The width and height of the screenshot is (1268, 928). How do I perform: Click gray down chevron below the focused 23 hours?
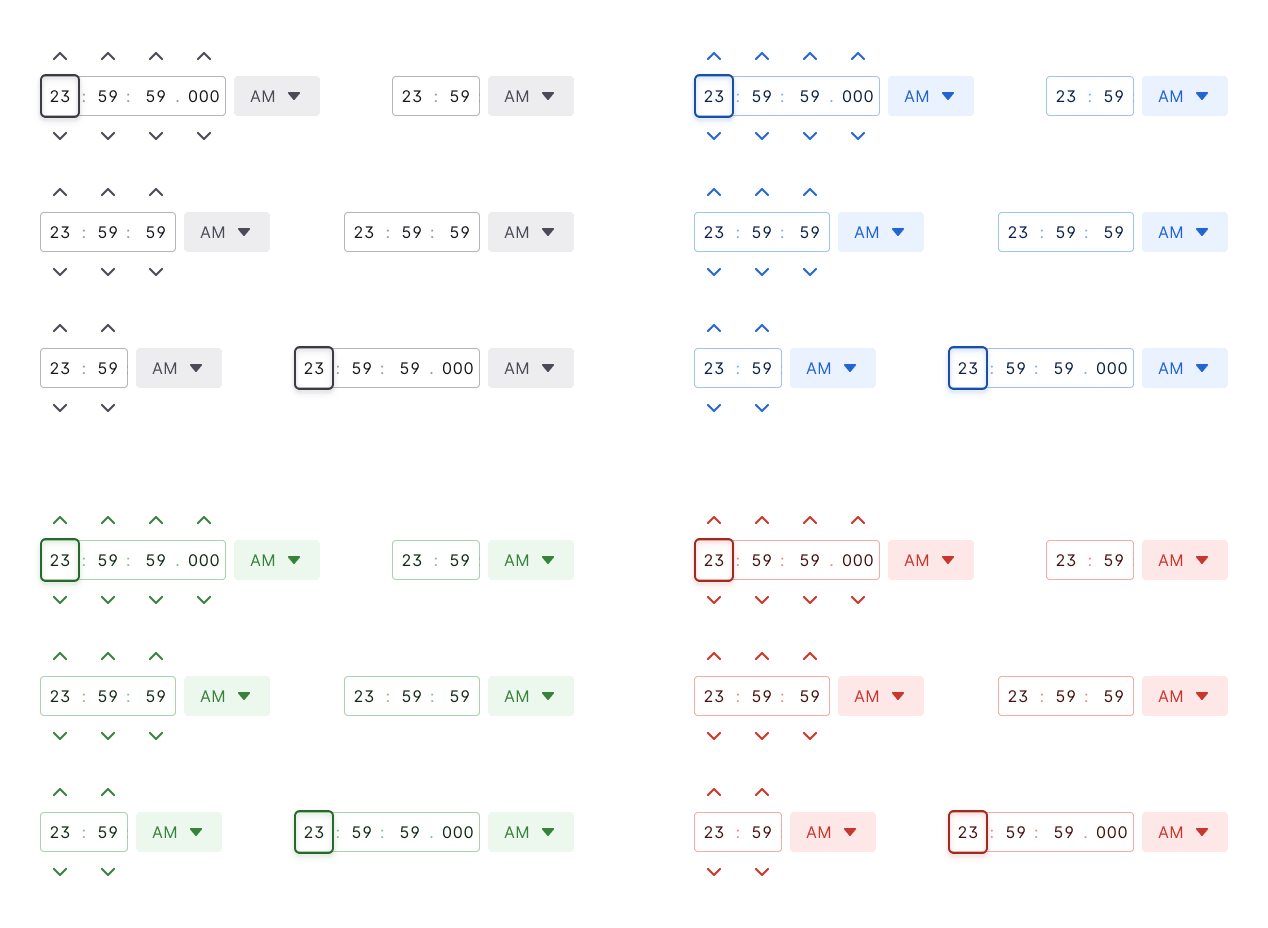(x=60, y=136)
